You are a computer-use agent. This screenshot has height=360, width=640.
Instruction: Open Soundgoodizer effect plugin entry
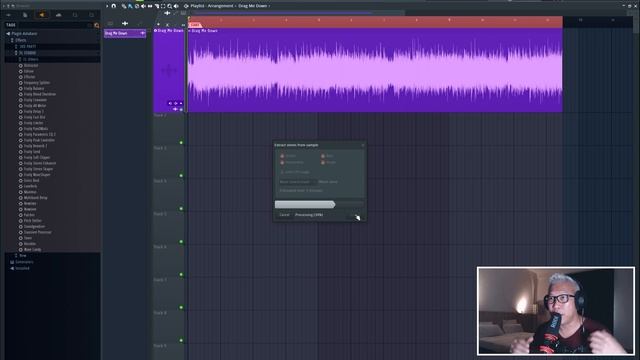point(34,226)
